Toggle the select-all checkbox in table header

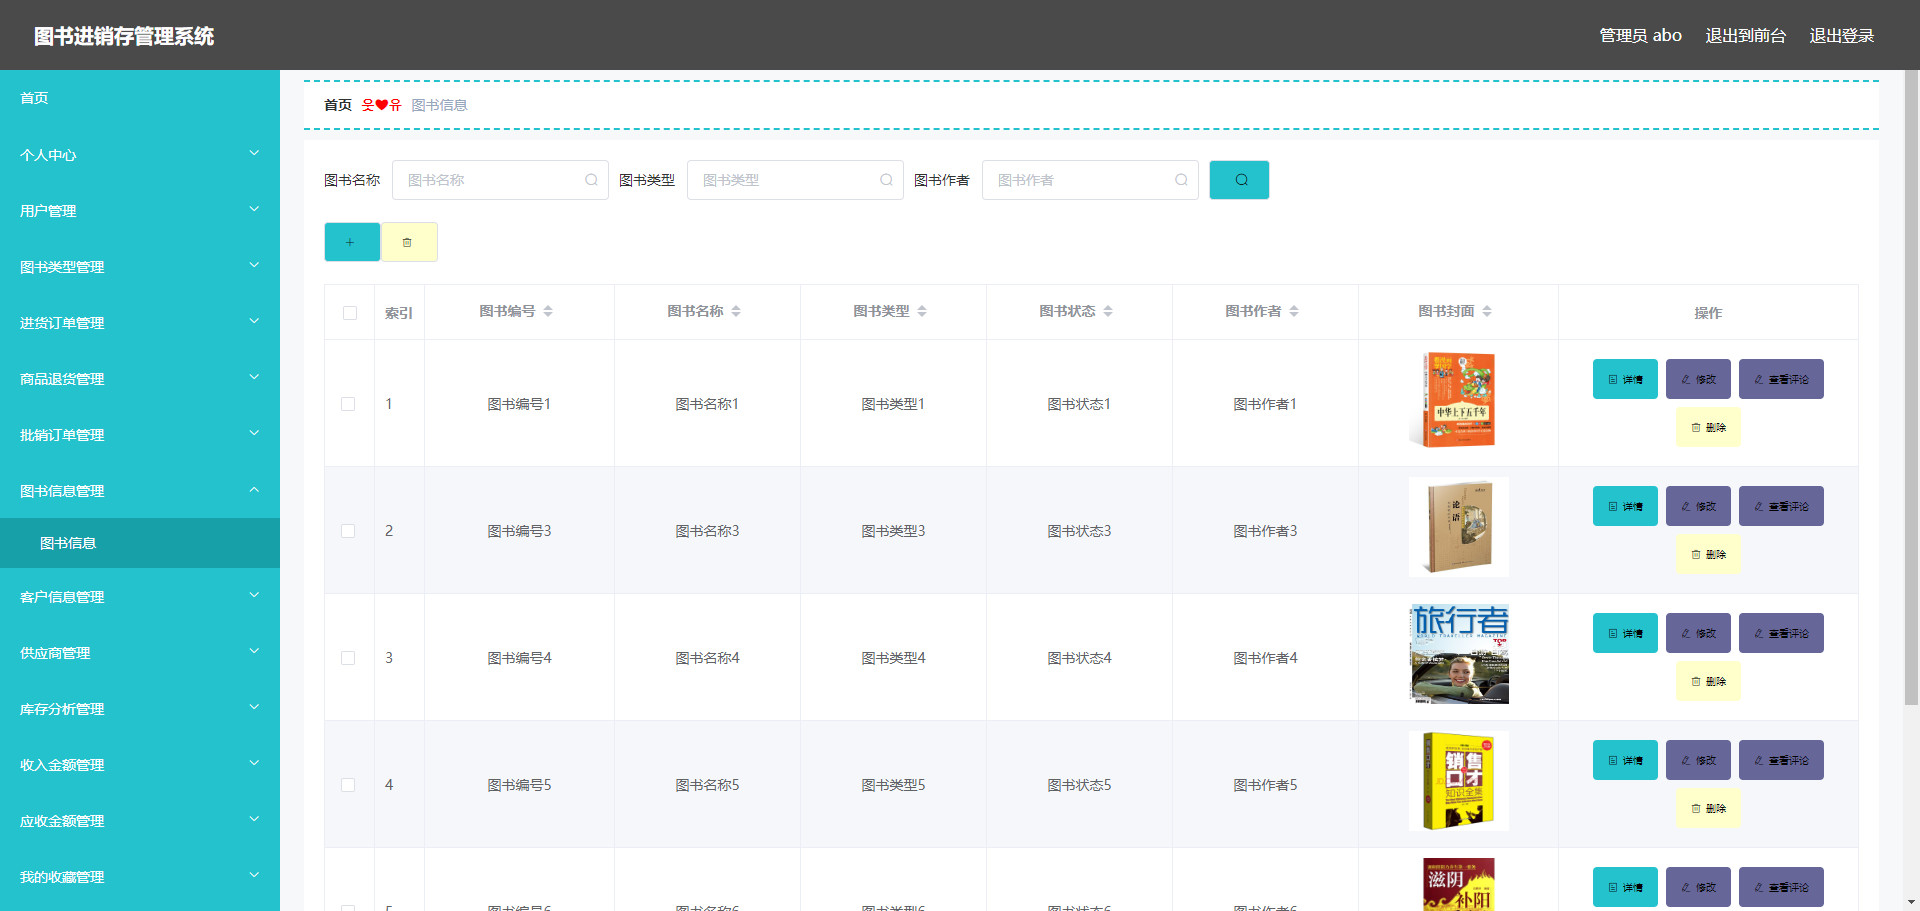click(x=350, y=313)
